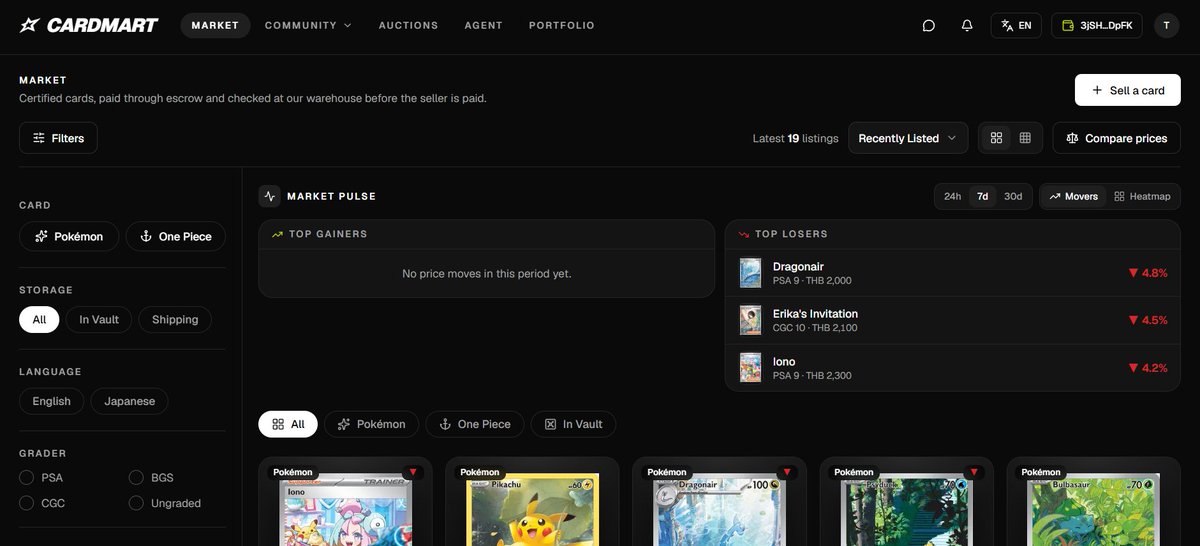Screen dimensions: 1200x546
Task: Go to the Market tab
Action: coord(215,25)
